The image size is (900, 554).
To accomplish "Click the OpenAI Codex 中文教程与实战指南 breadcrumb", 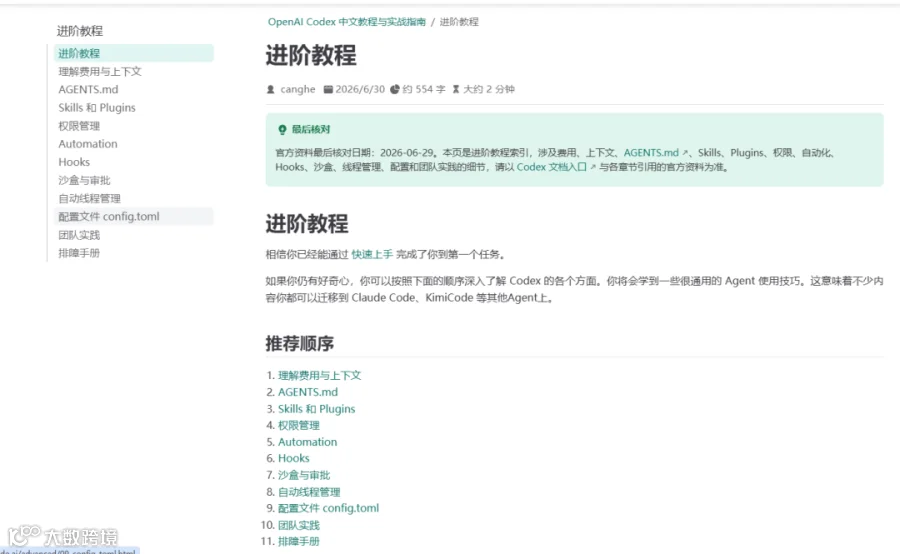I will tap(347, 22).
